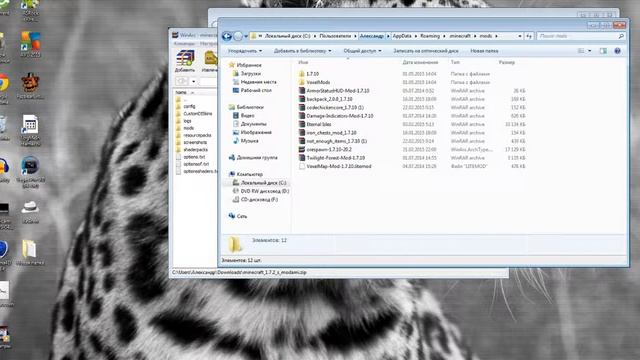Viewport: 640px width, 360px height.
Task: Select config folder in WinRAR list
Action: 189,107
